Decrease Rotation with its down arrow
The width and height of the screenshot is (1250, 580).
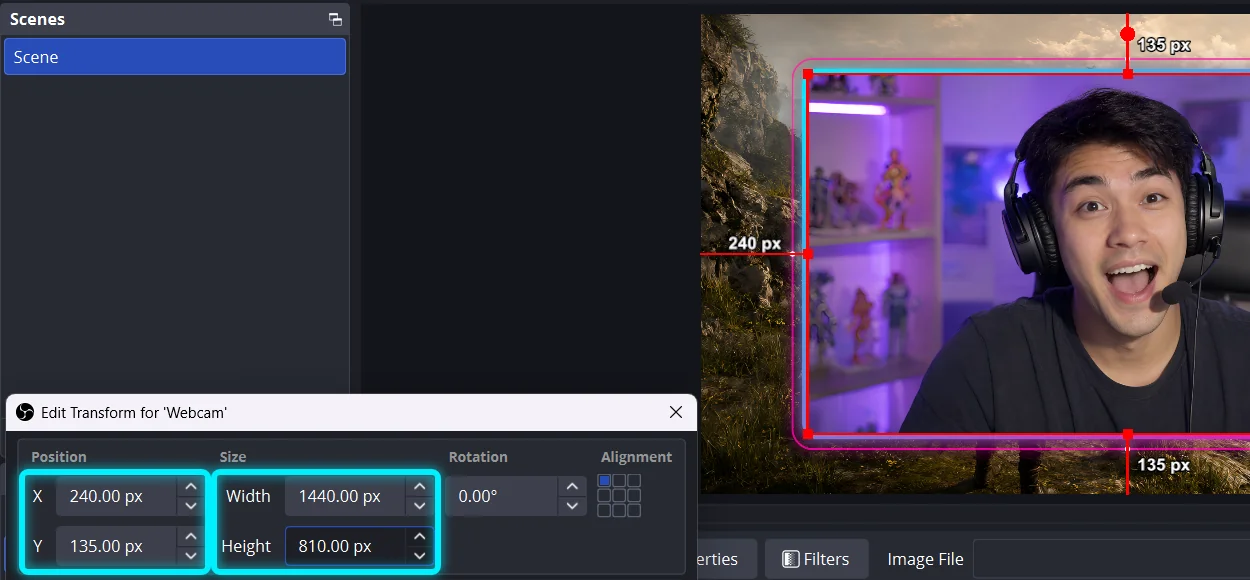[571, 505]
